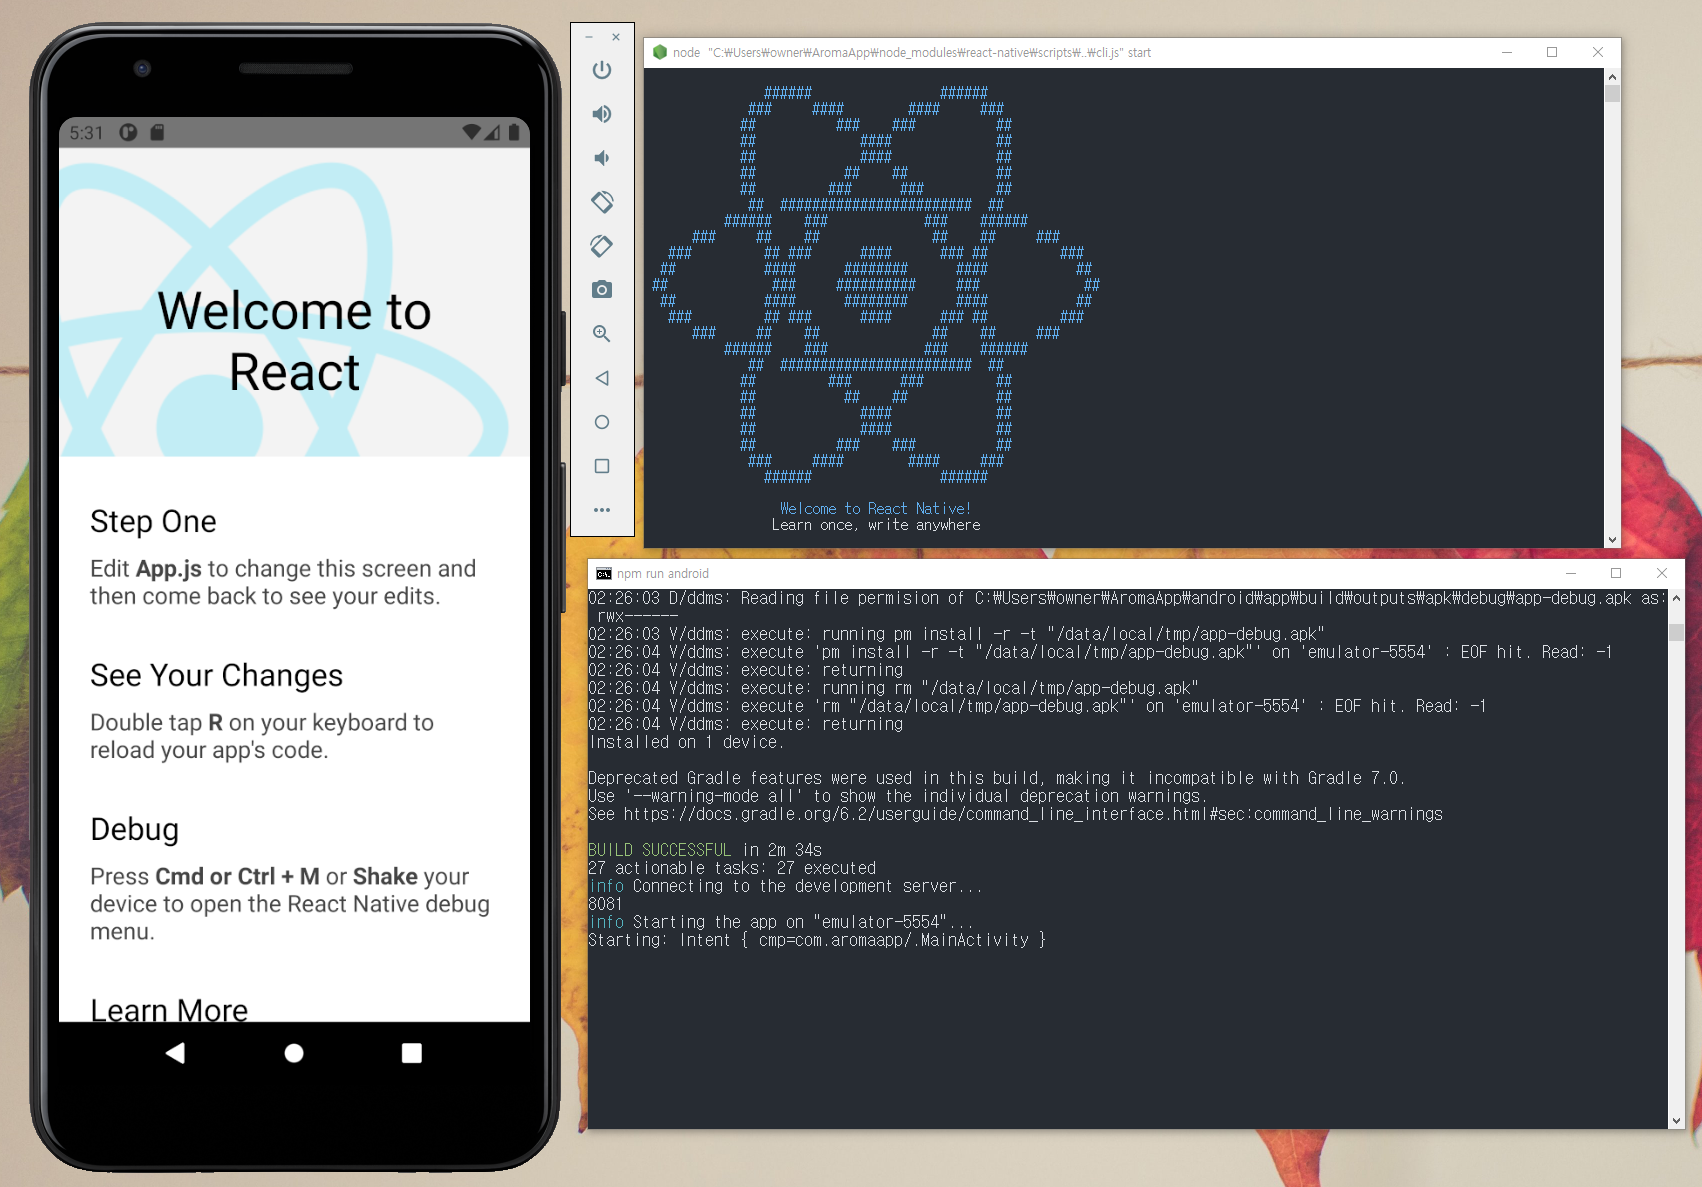Minimize the npm run android window
1702x1187 pixels.
(1571, 573)
